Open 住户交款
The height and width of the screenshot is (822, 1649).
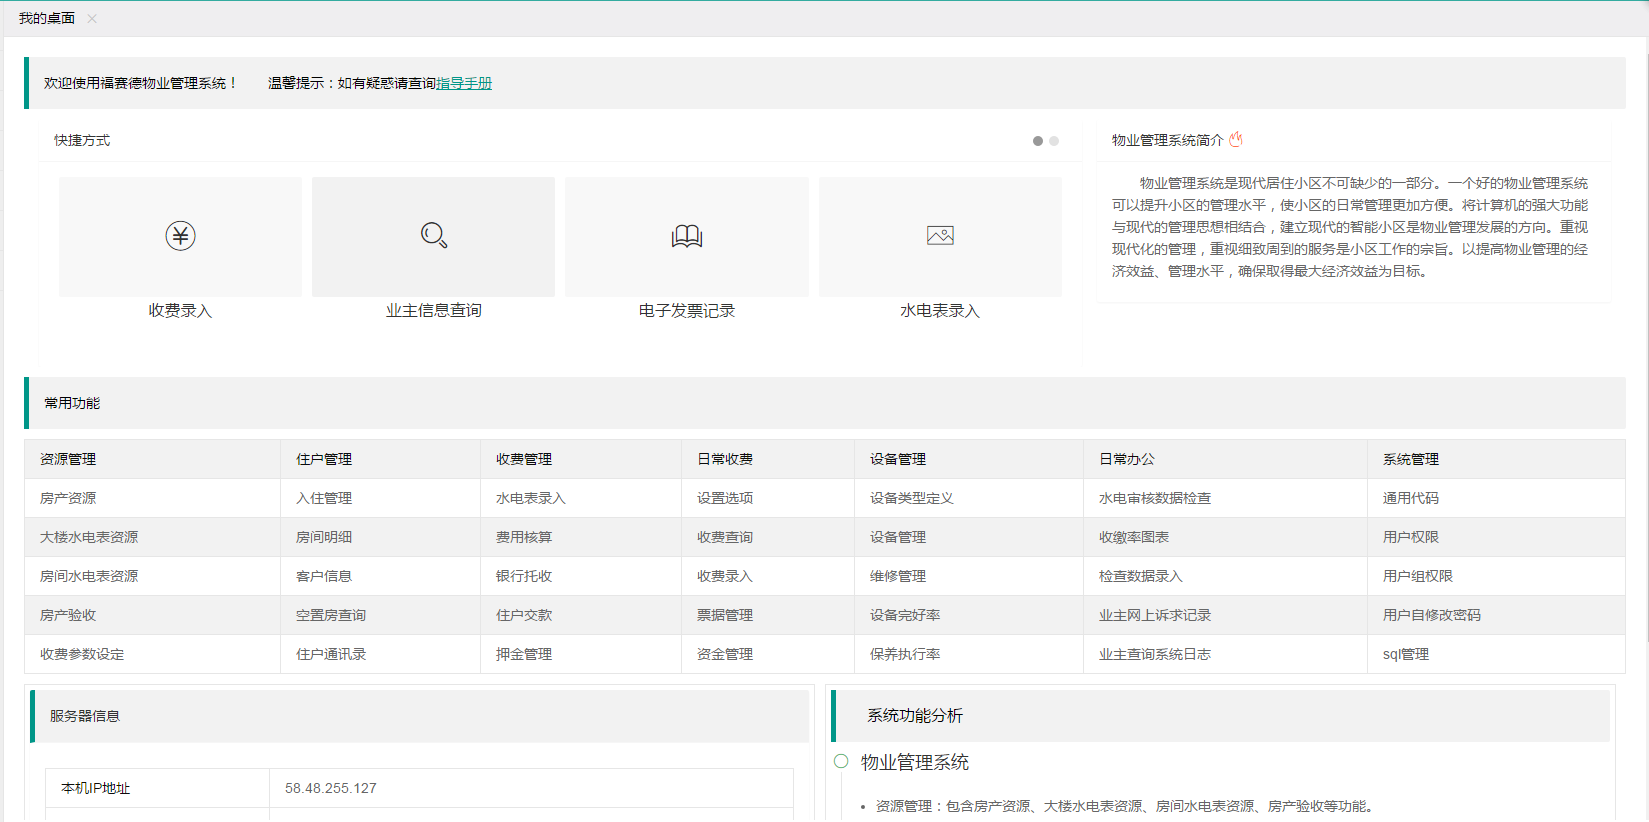click(524, 615)
